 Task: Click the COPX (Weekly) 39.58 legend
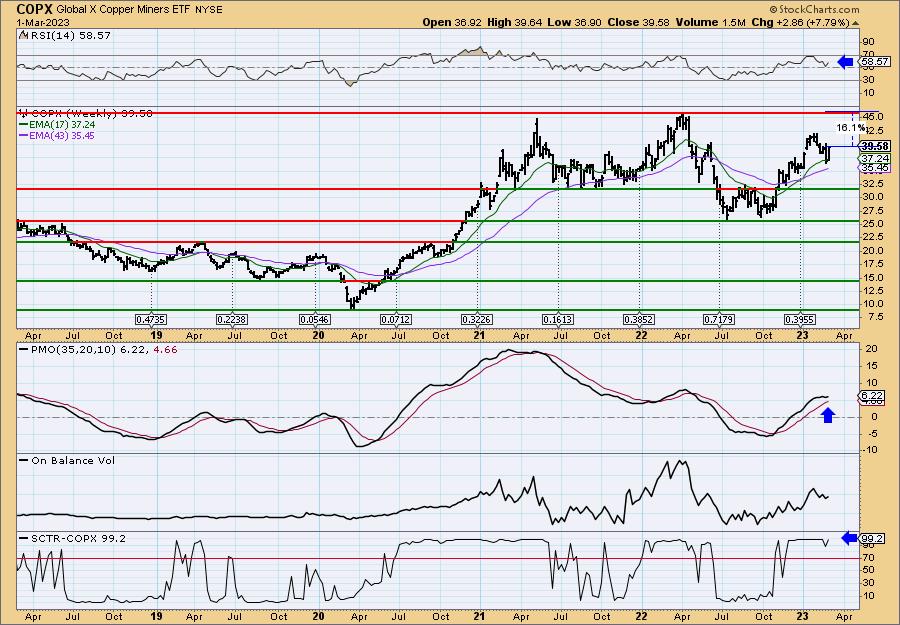tap(90, 114)
